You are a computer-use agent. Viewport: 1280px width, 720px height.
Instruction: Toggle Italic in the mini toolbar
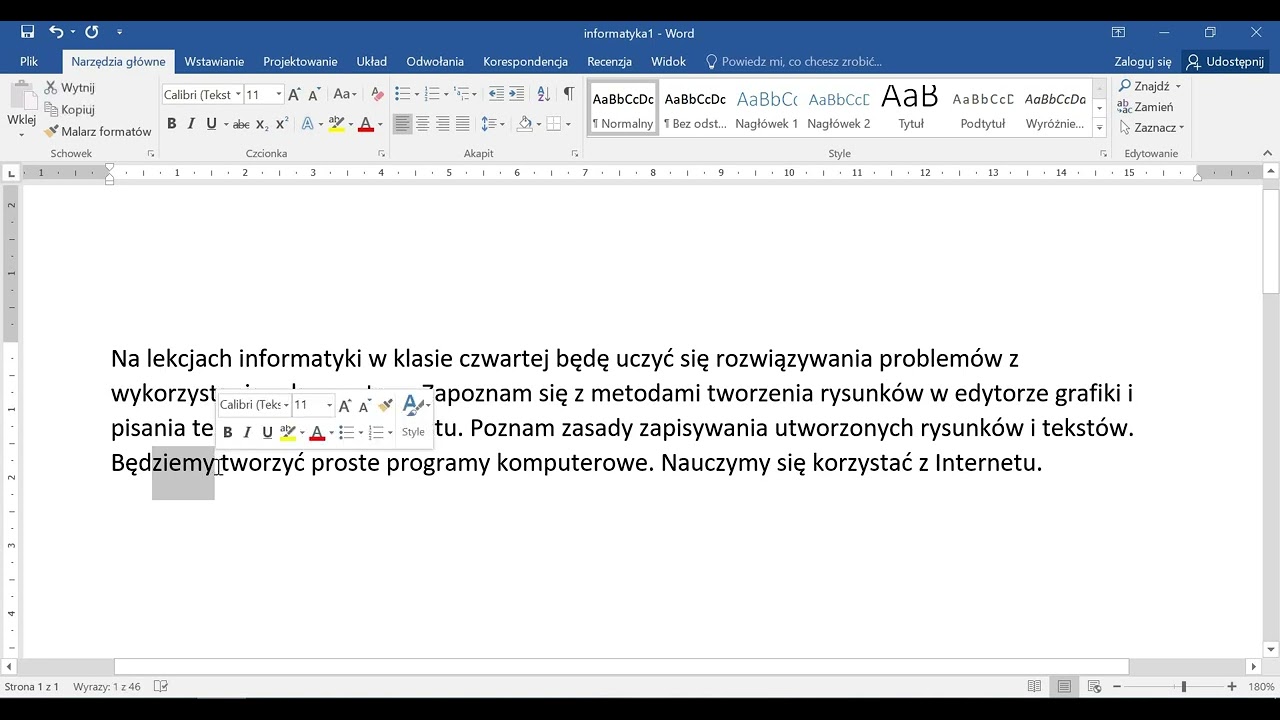(247, 433)
